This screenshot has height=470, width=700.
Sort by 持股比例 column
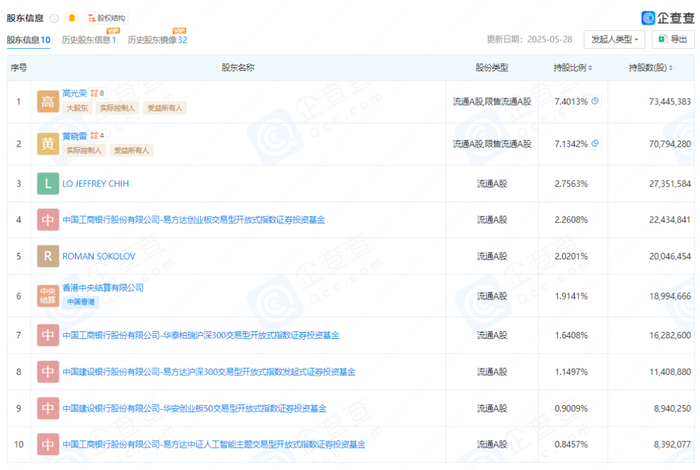573,68
